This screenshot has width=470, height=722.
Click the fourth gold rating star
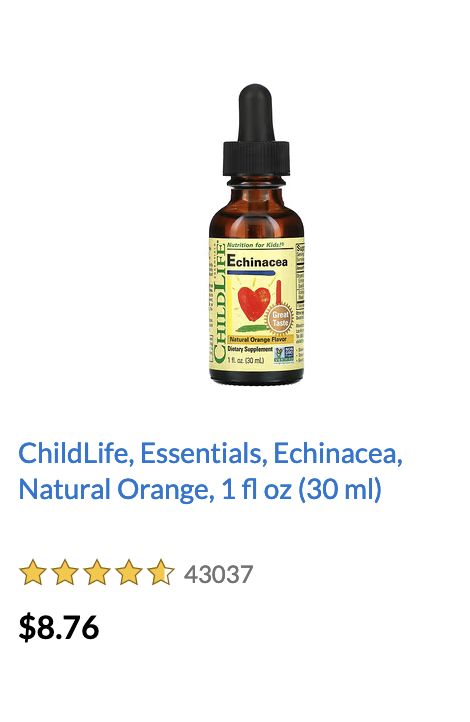pyautogui.click(x=129, y=572)
